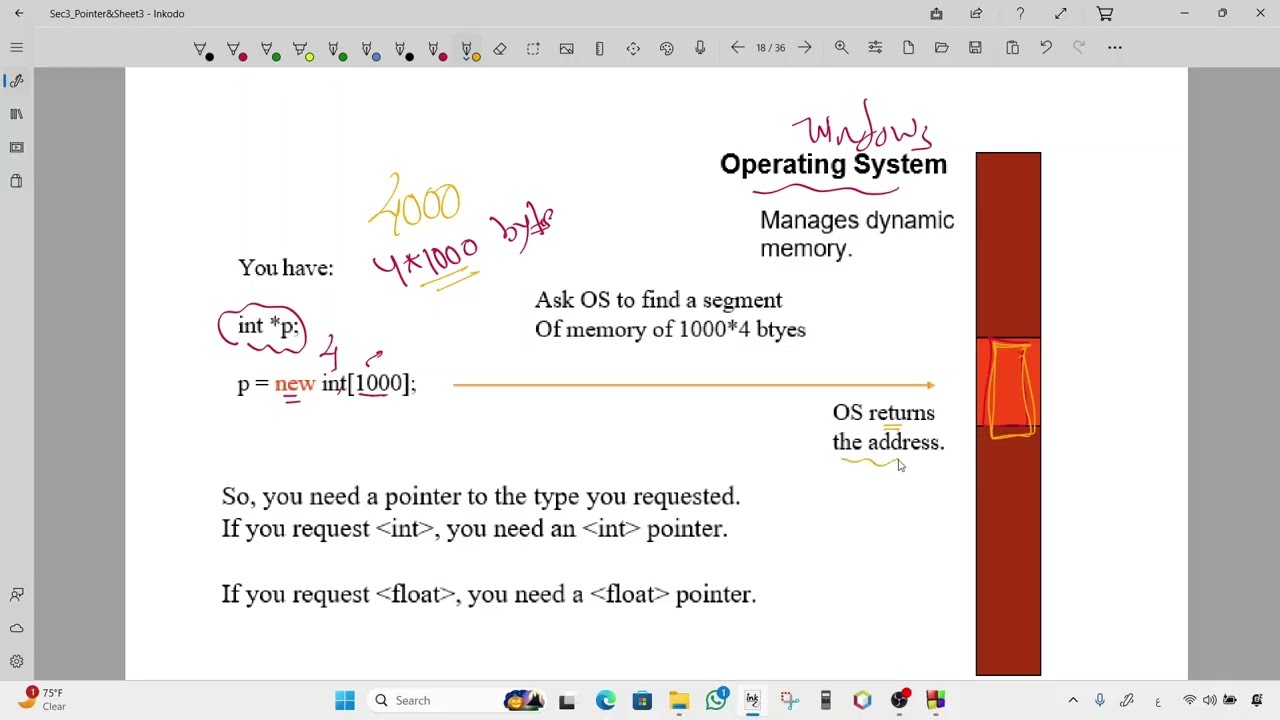The image size is (1280, 720).
Task: Open the add-ons icon beside the share button
Action: coord(936,14)
